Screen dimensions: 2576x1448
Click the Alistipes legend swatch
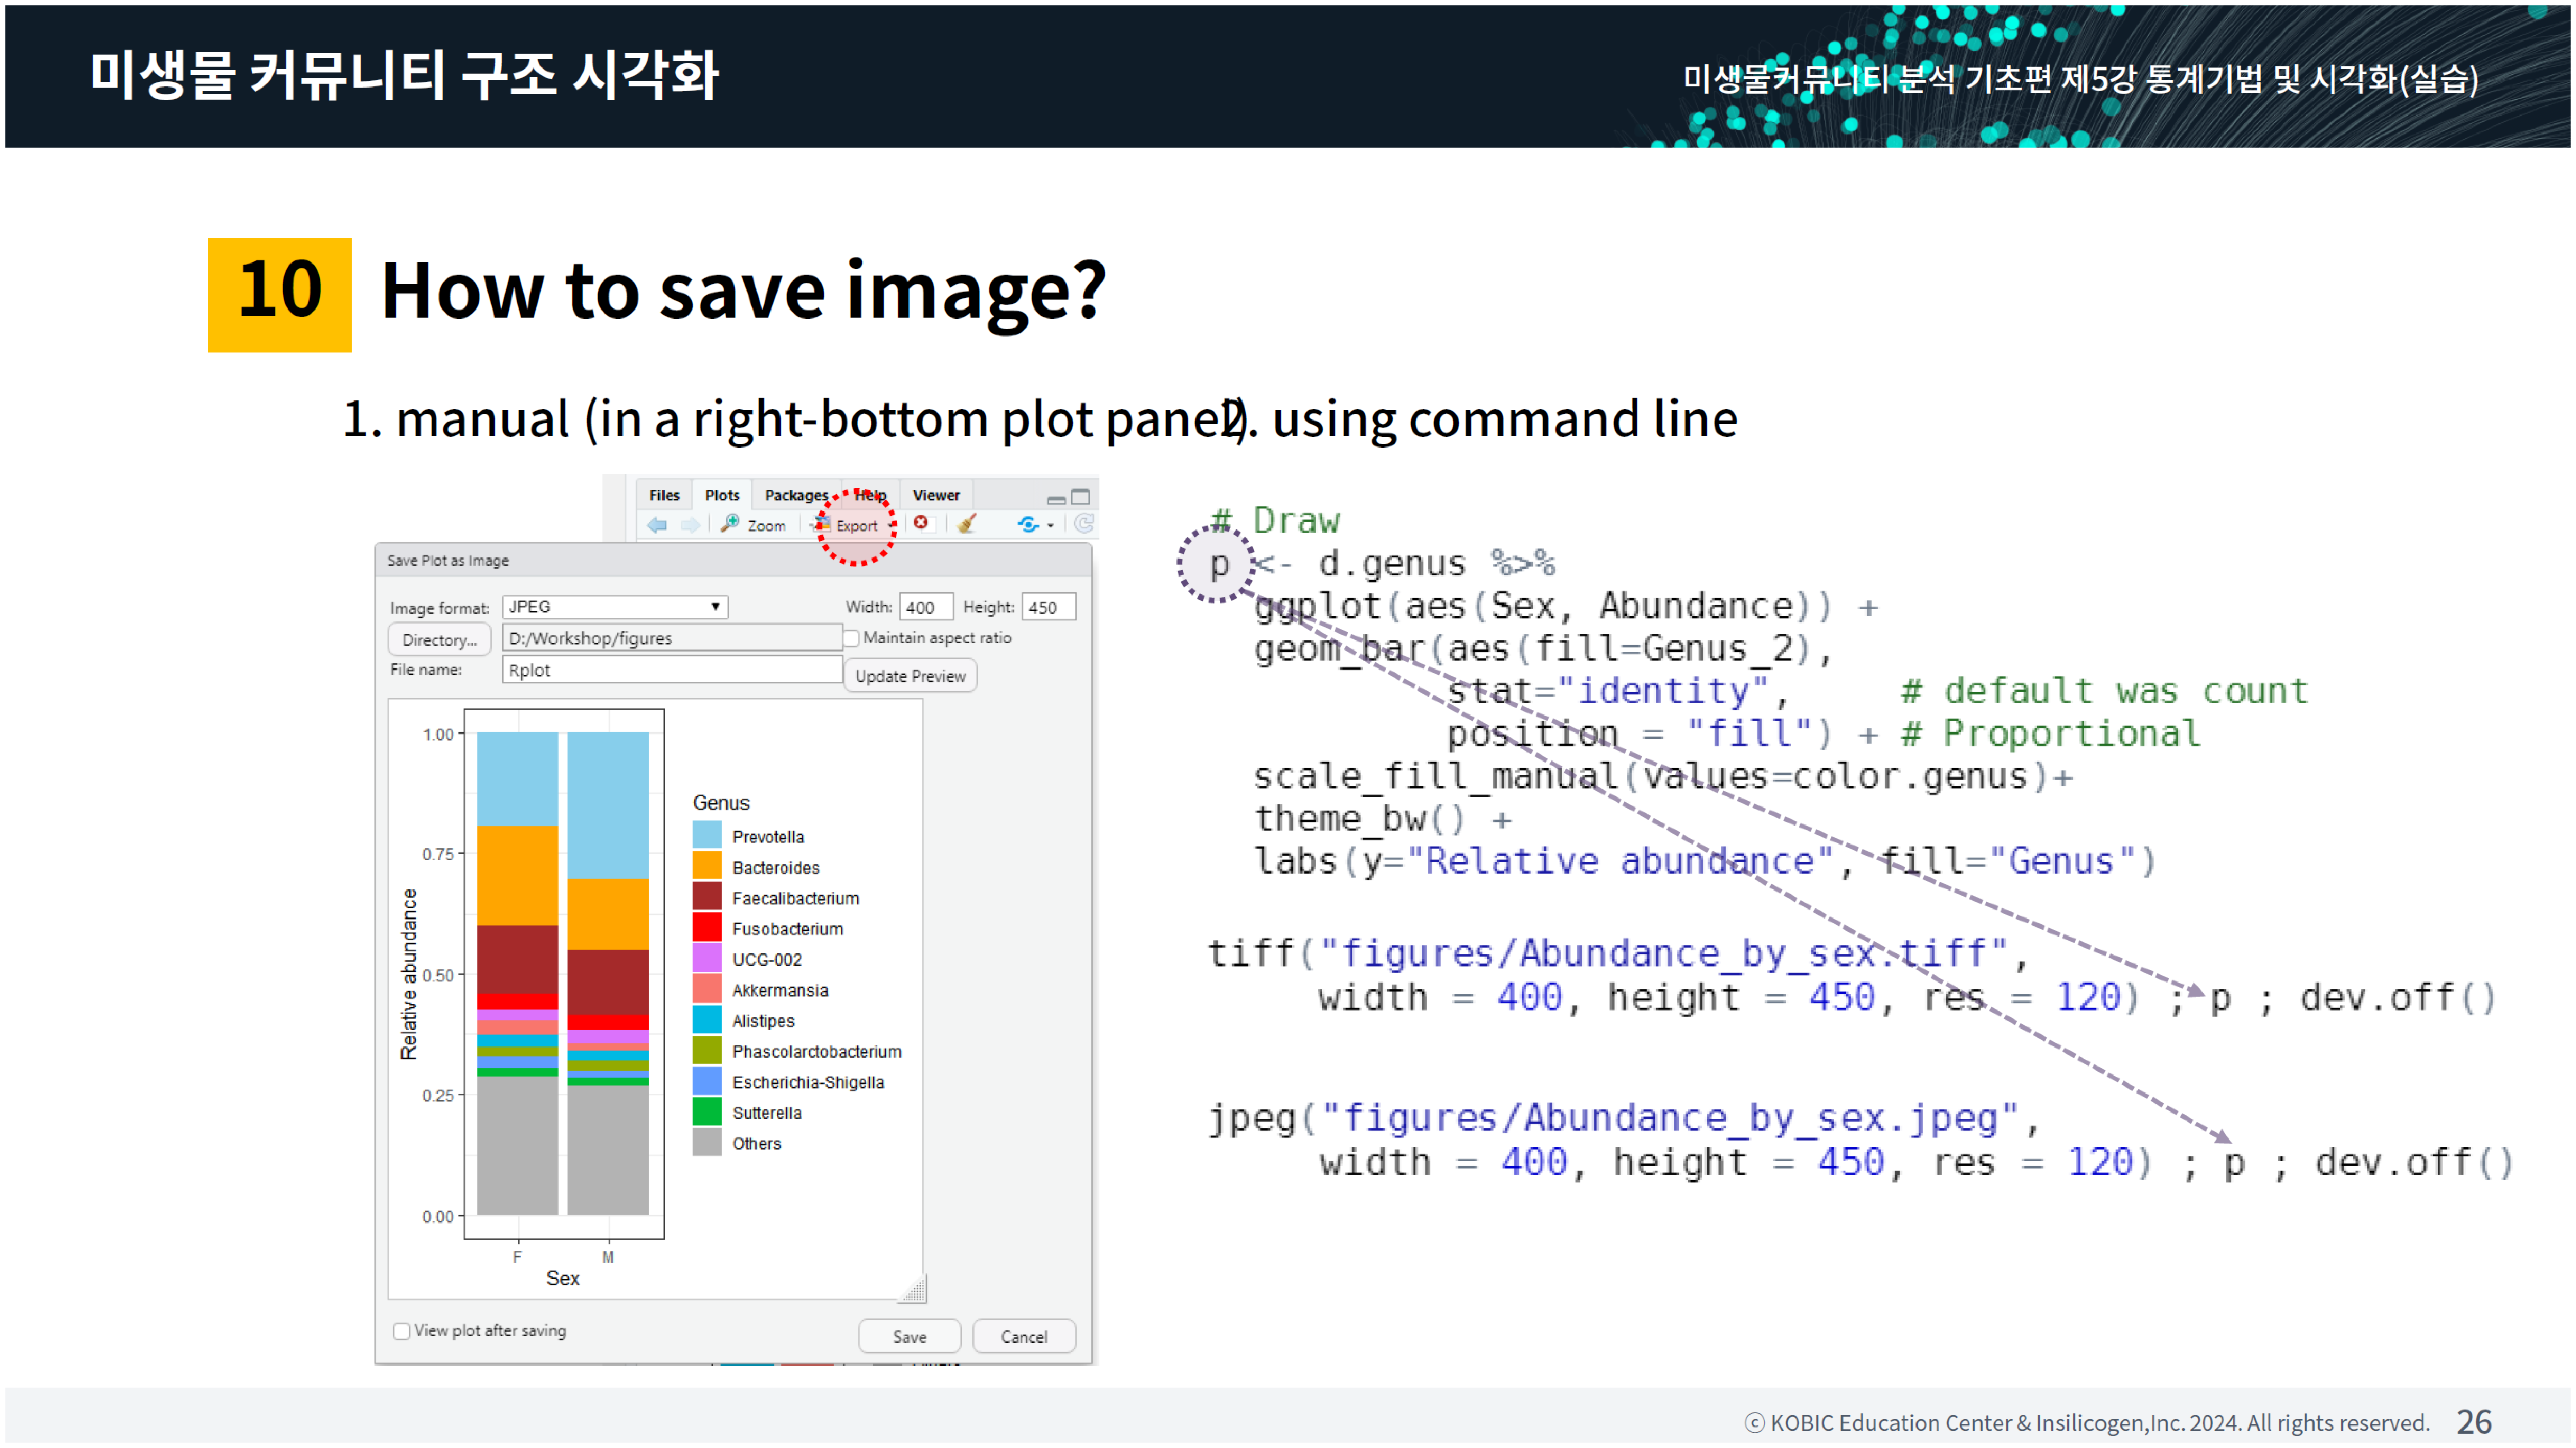pos(707,1020)
